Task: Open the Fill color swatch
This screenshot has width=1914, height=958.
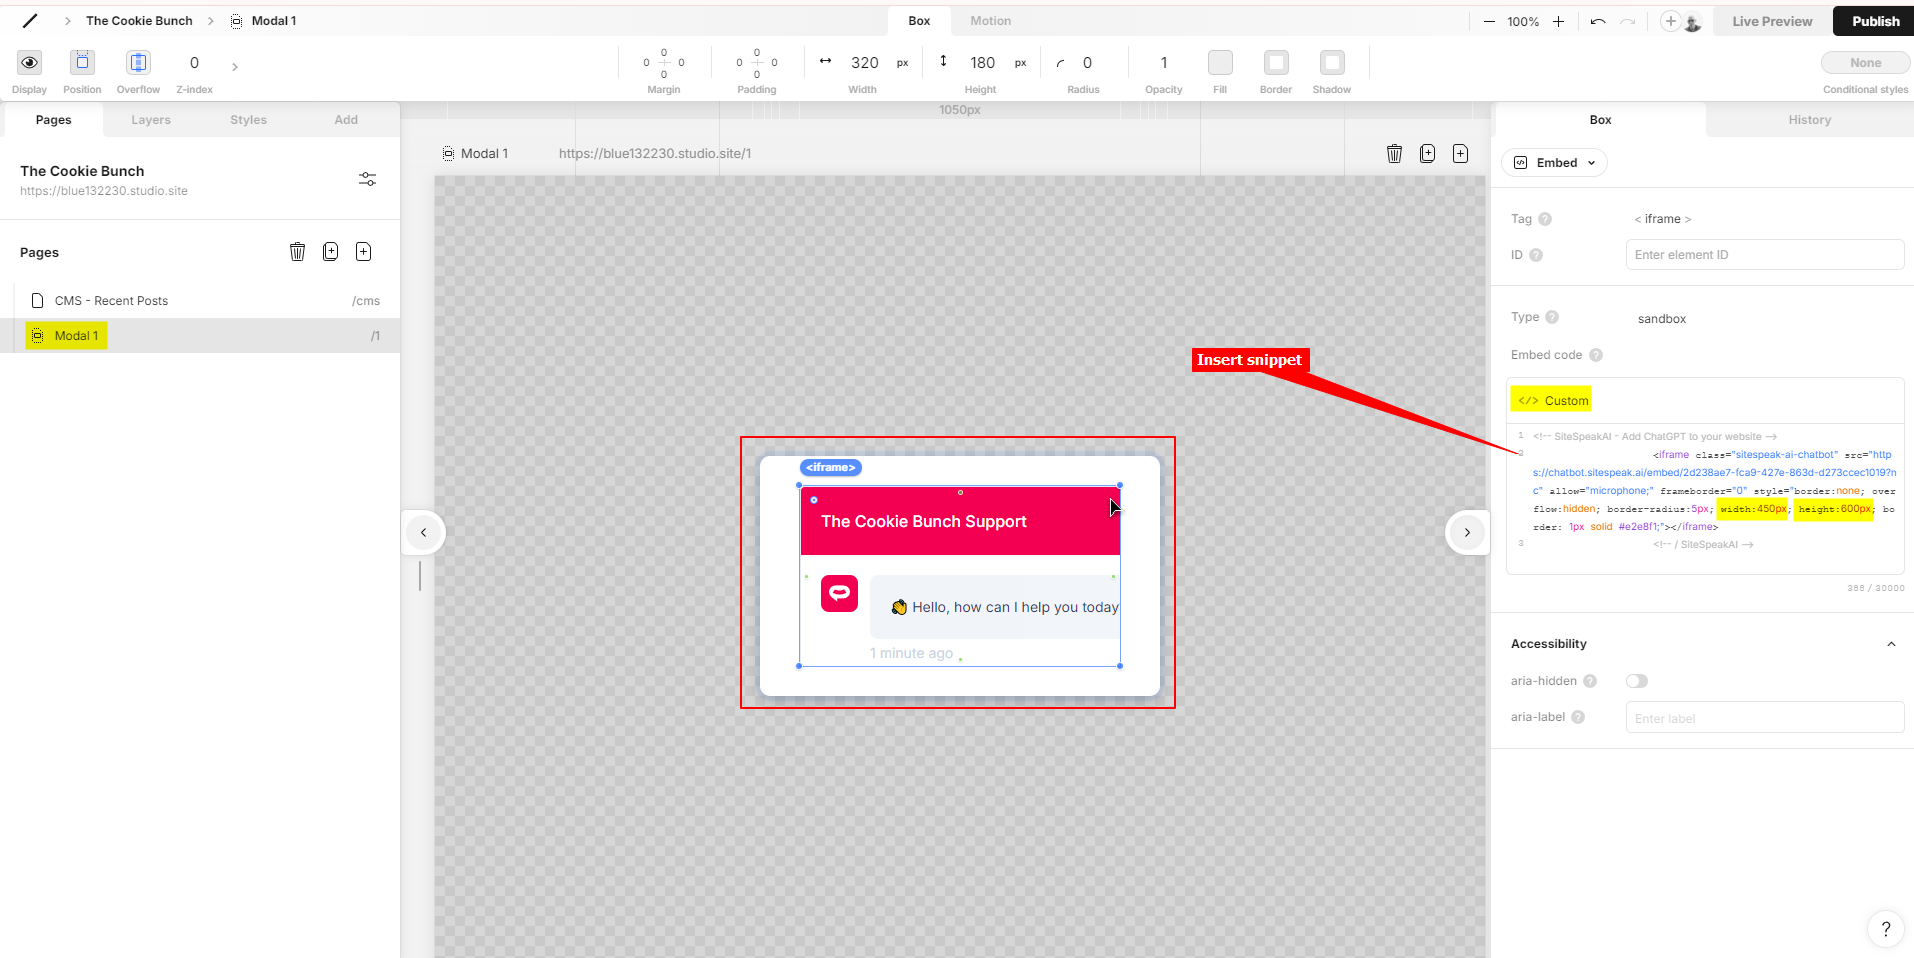Action: pos(1220,63)
